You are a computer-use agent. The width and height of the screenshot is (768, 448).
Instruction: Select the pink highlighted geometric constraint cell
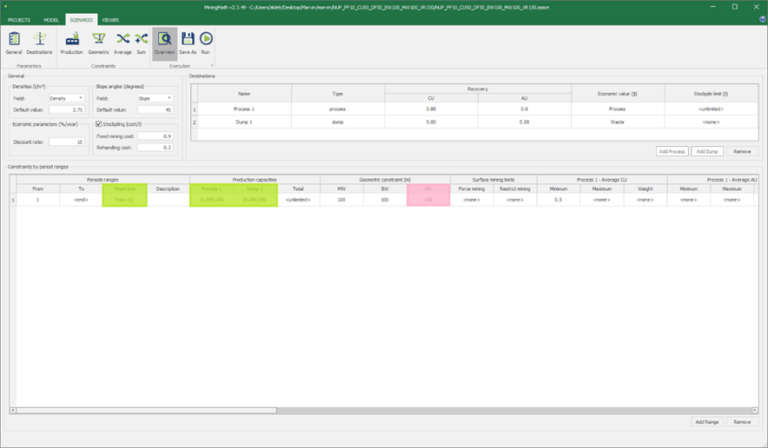[428, 200]
